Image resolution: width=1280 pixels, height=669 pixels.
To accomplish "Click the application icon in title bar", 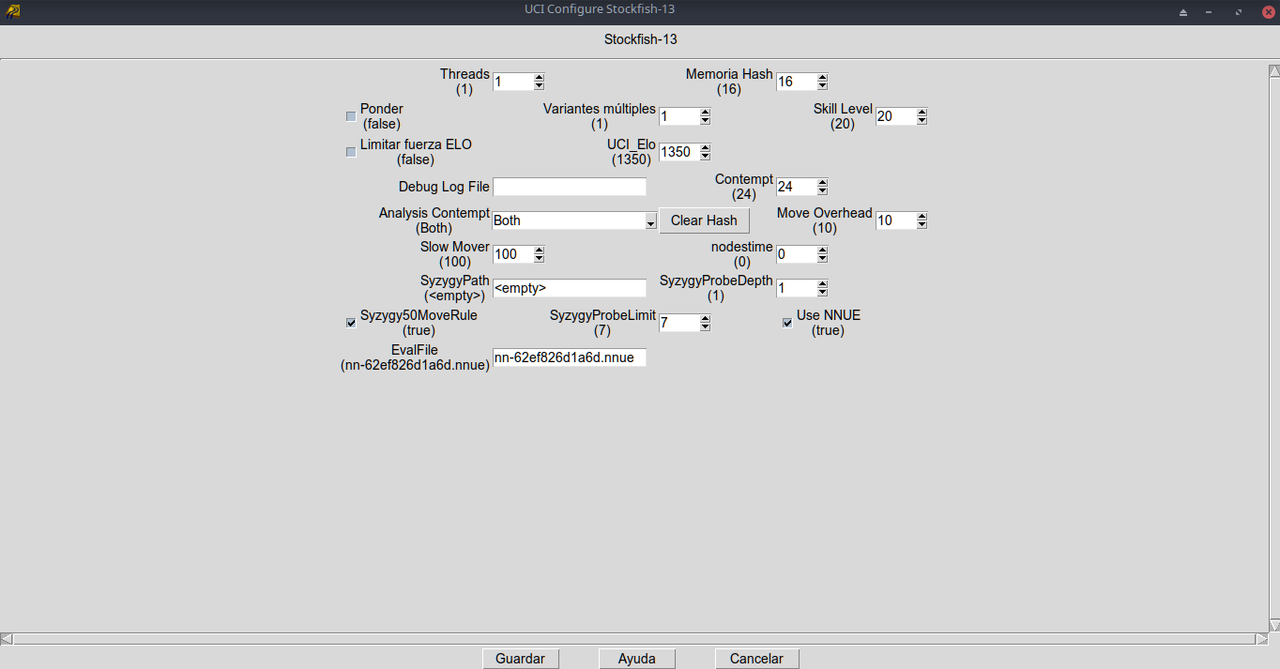I will pos(13,11).
